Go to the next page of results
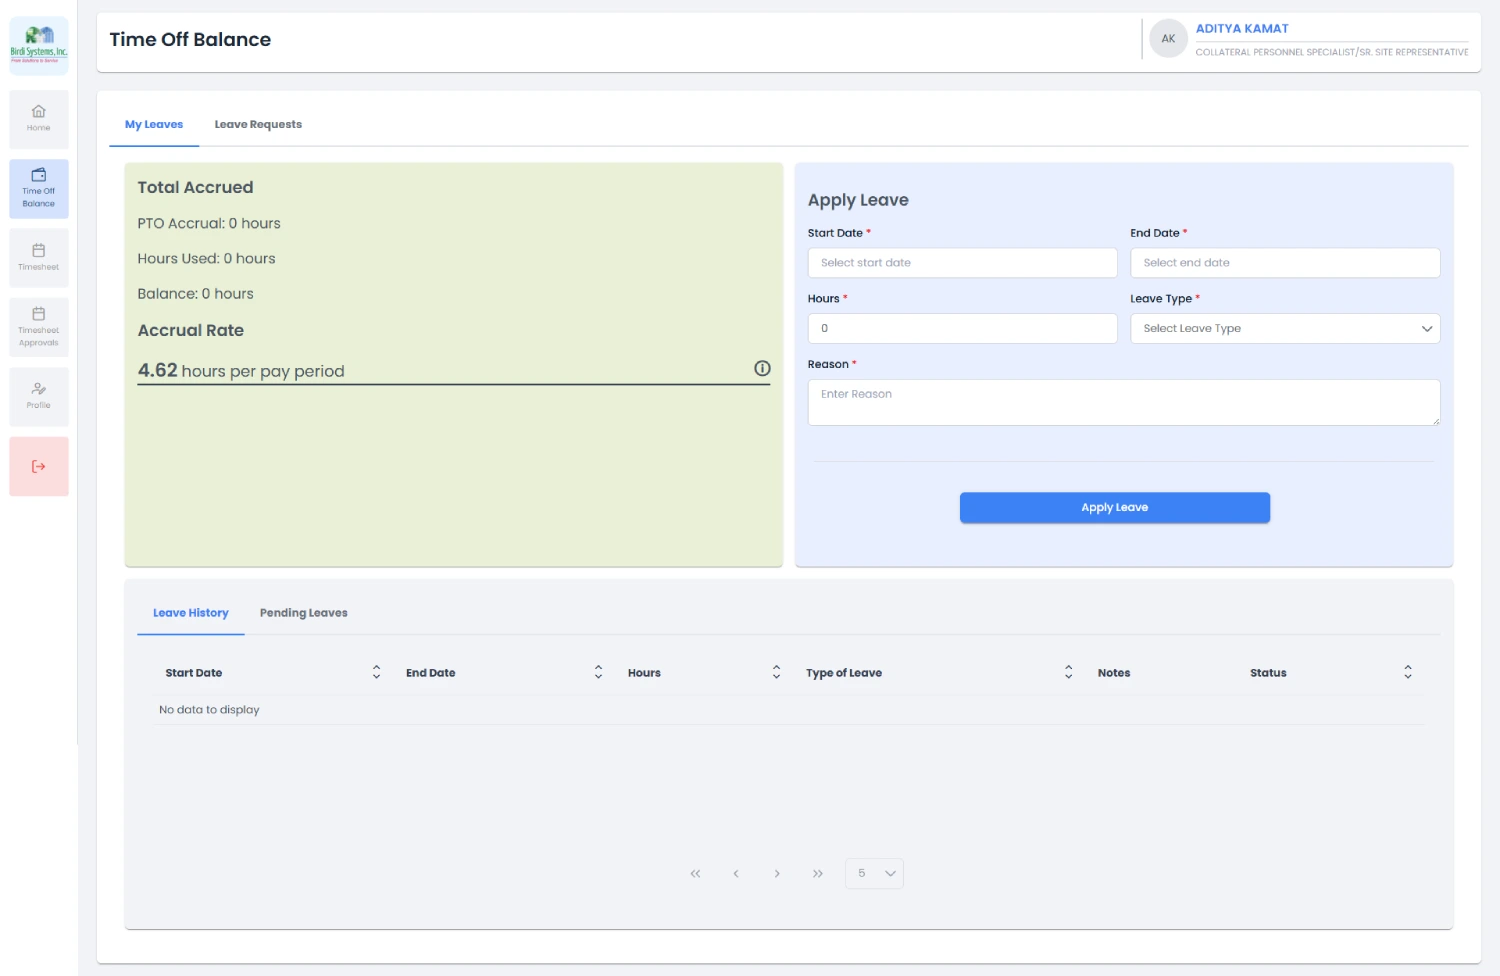 click(x=777, y=874)
